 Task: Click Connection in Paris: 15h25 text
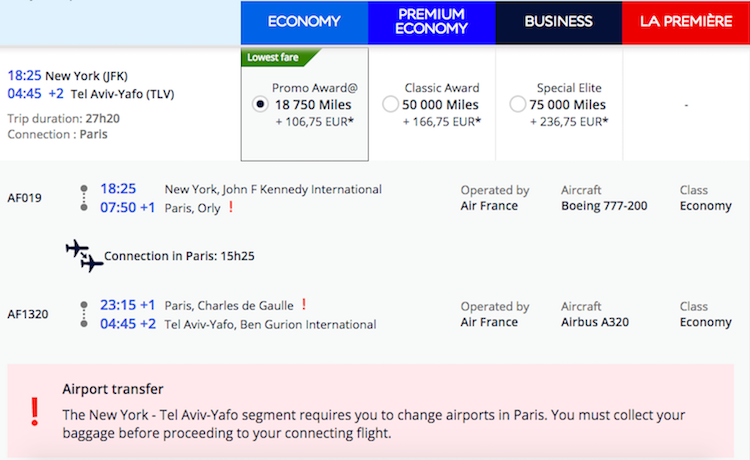pos(179,256)
